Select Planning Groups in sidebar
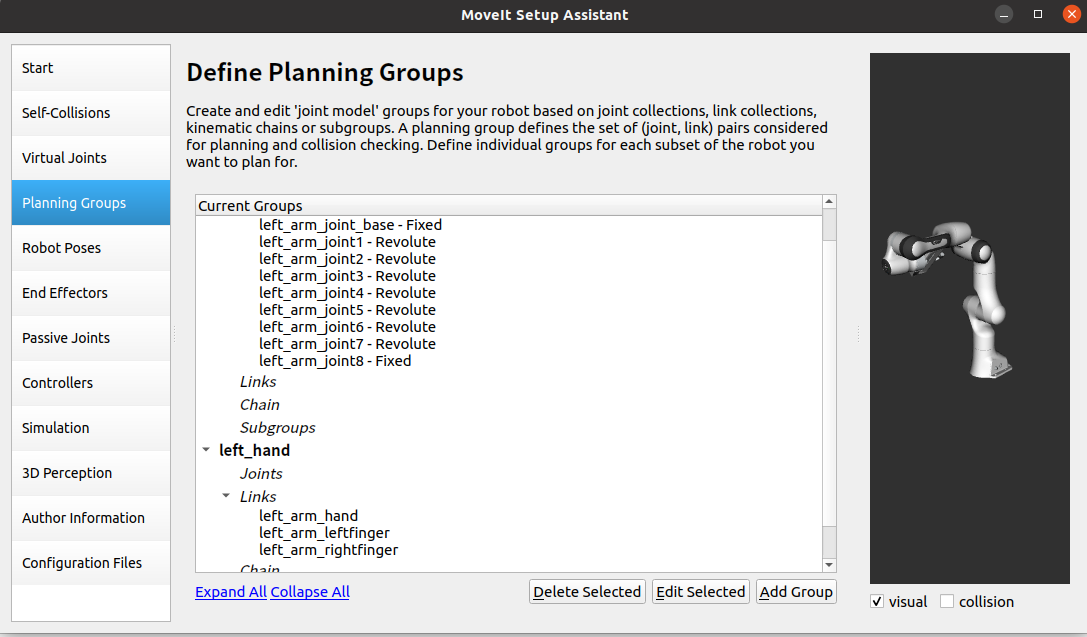 click(x=91, y=203)
